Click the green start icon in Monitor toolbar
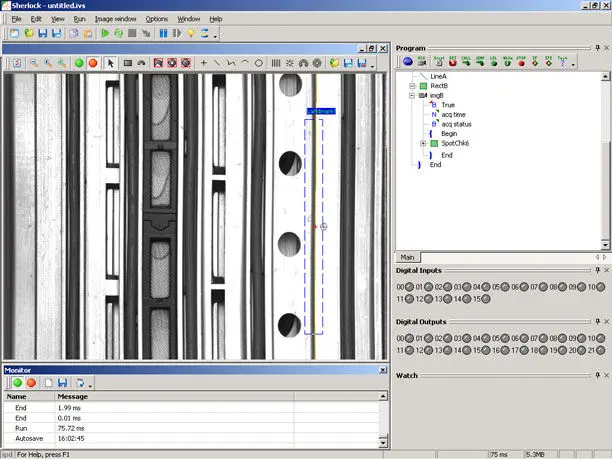 point(16,382)
